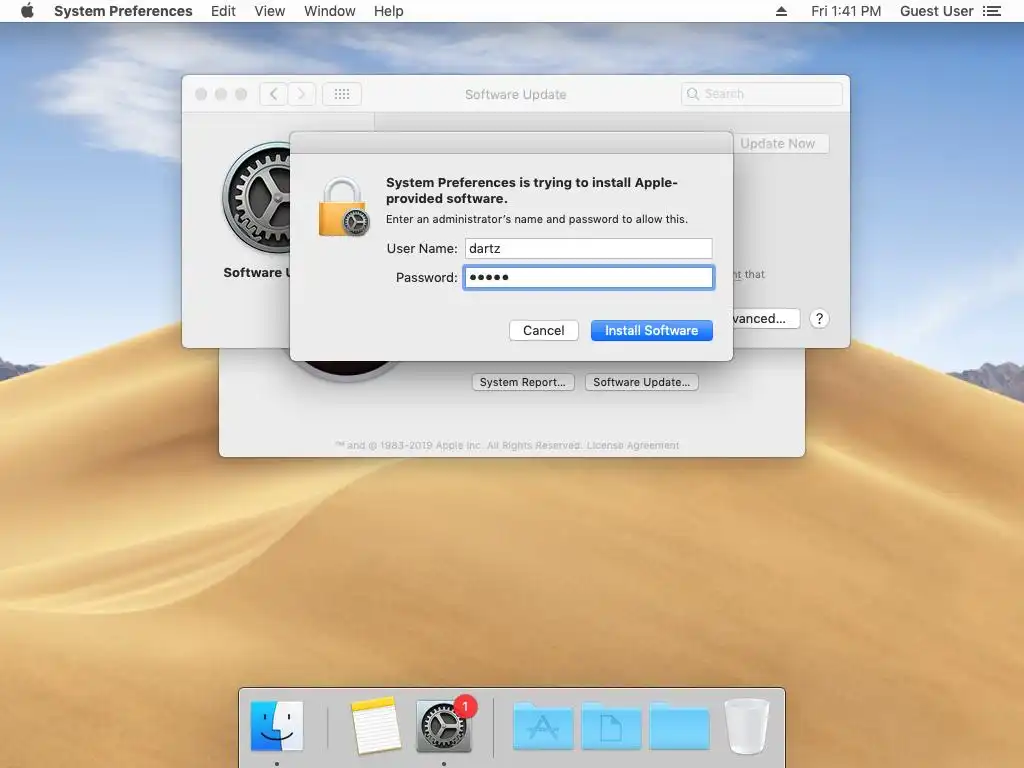Click the red close button of Software Update
The width and height of the screenshot is (1024, 768).
[201, 94]
